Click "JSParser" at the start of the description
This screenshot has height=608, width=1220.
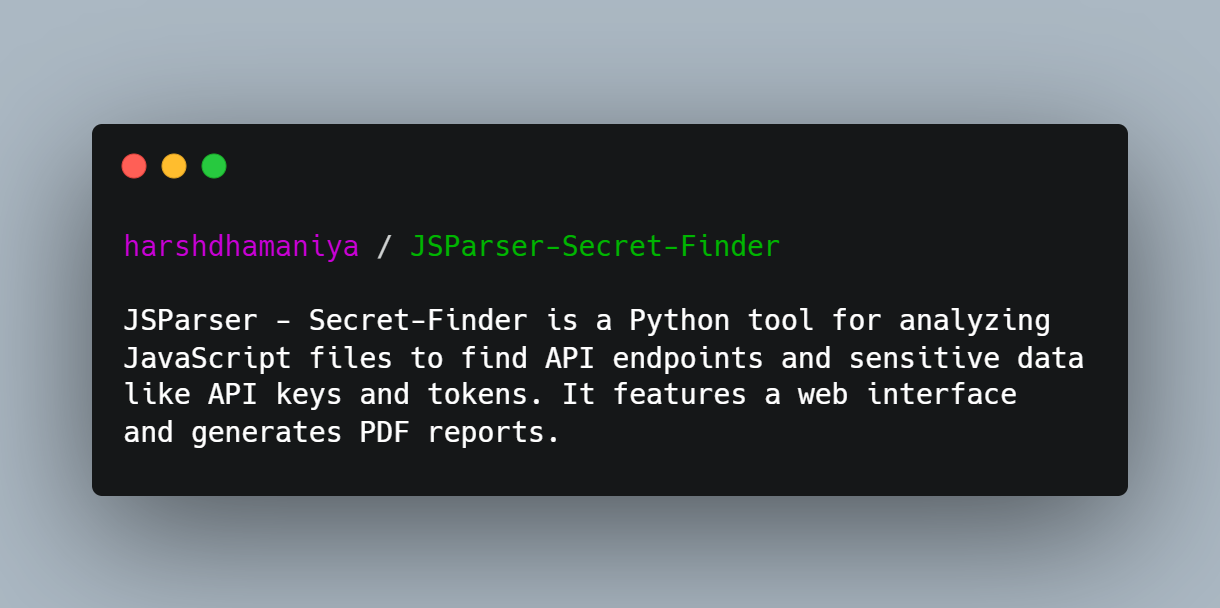[191, 321]
